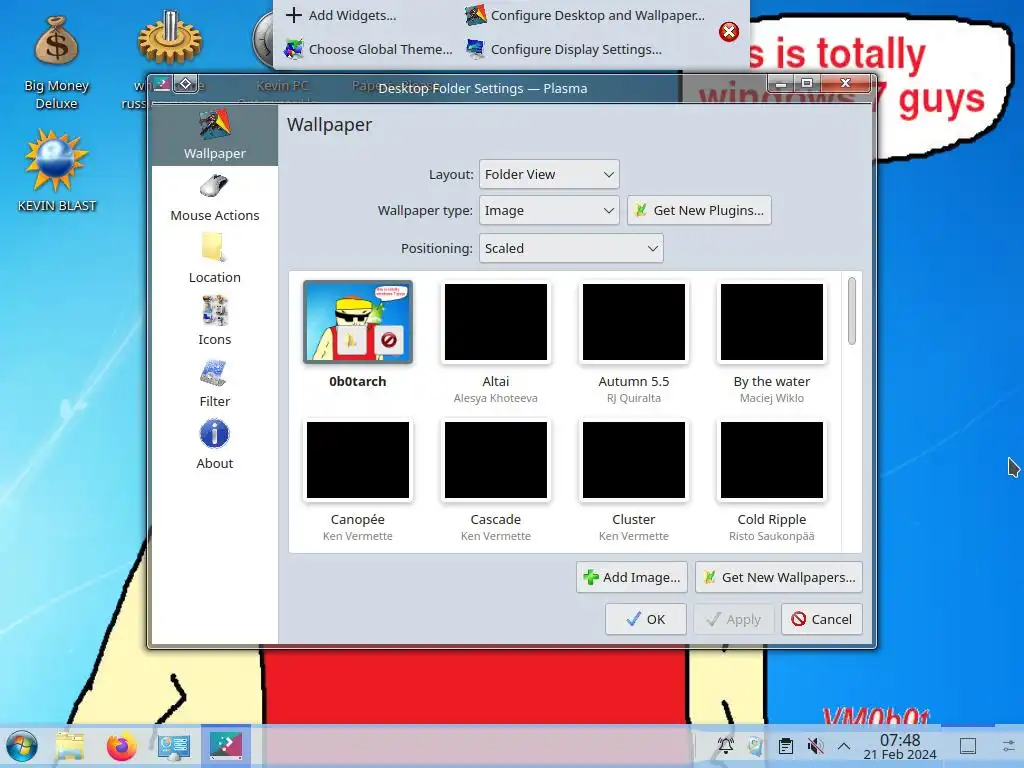Screen dimensions: 1024x768
Task: Open the Wallpaper settings page
Action: 214,135
